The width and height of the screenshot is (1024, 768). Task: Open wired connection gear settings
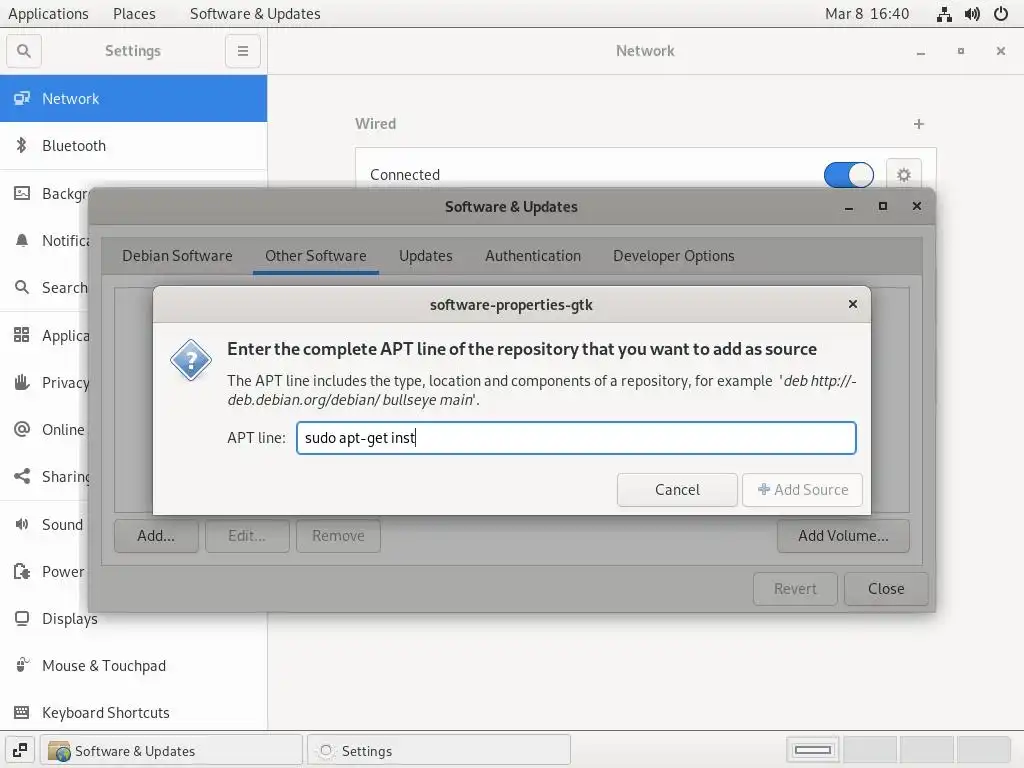click(903, 174)
